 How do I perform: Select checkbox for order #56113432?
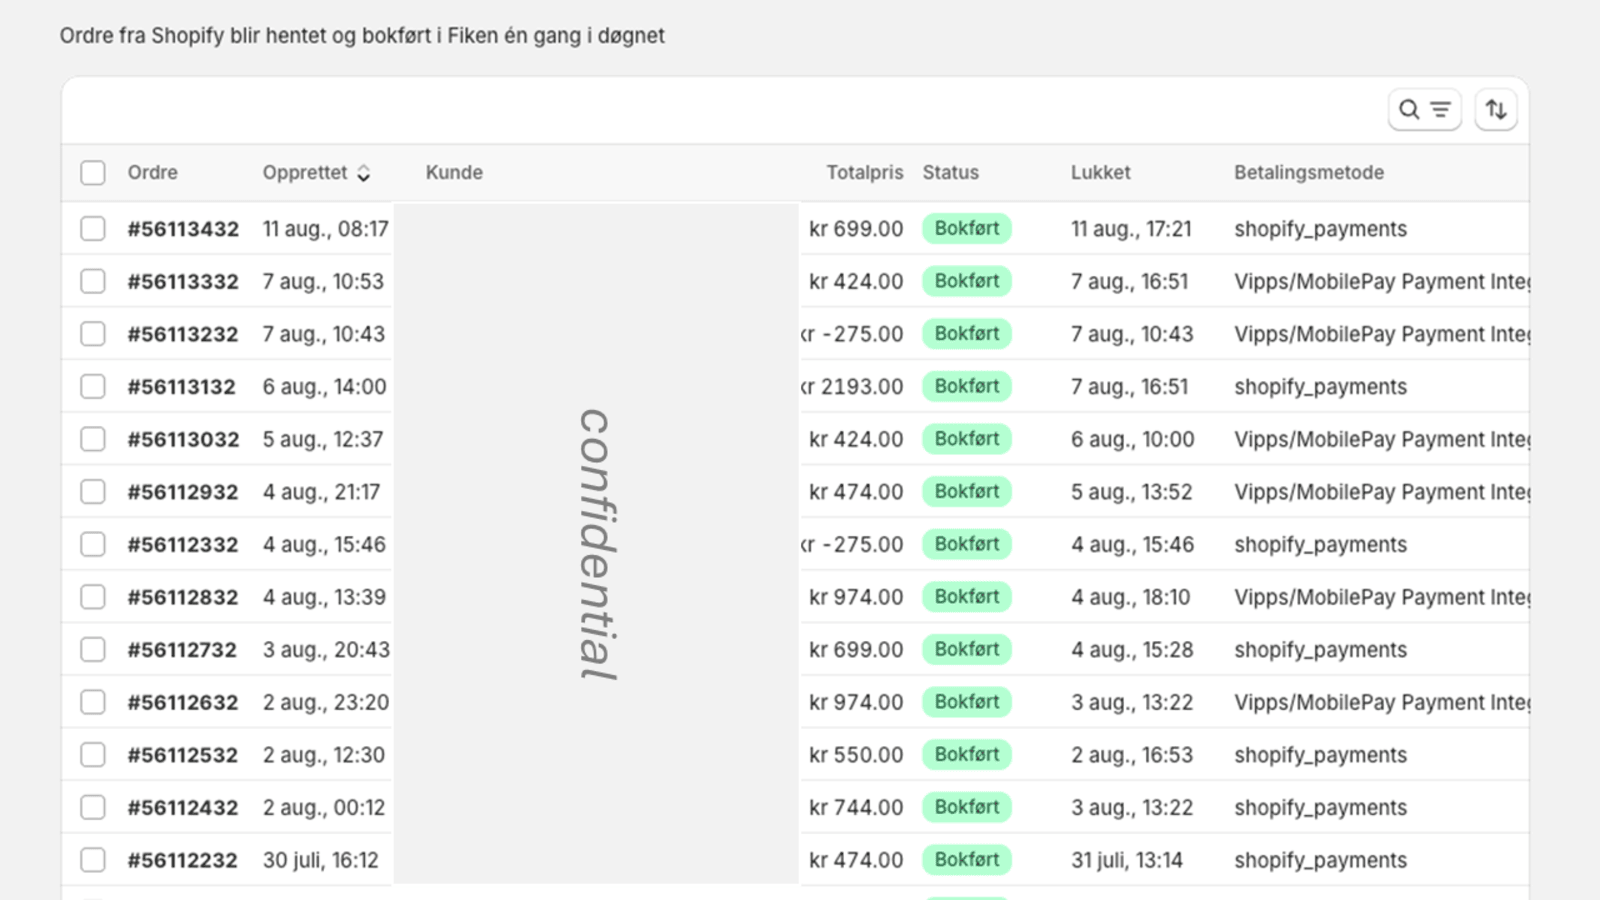pyautogui.click(x=93, y=229)
